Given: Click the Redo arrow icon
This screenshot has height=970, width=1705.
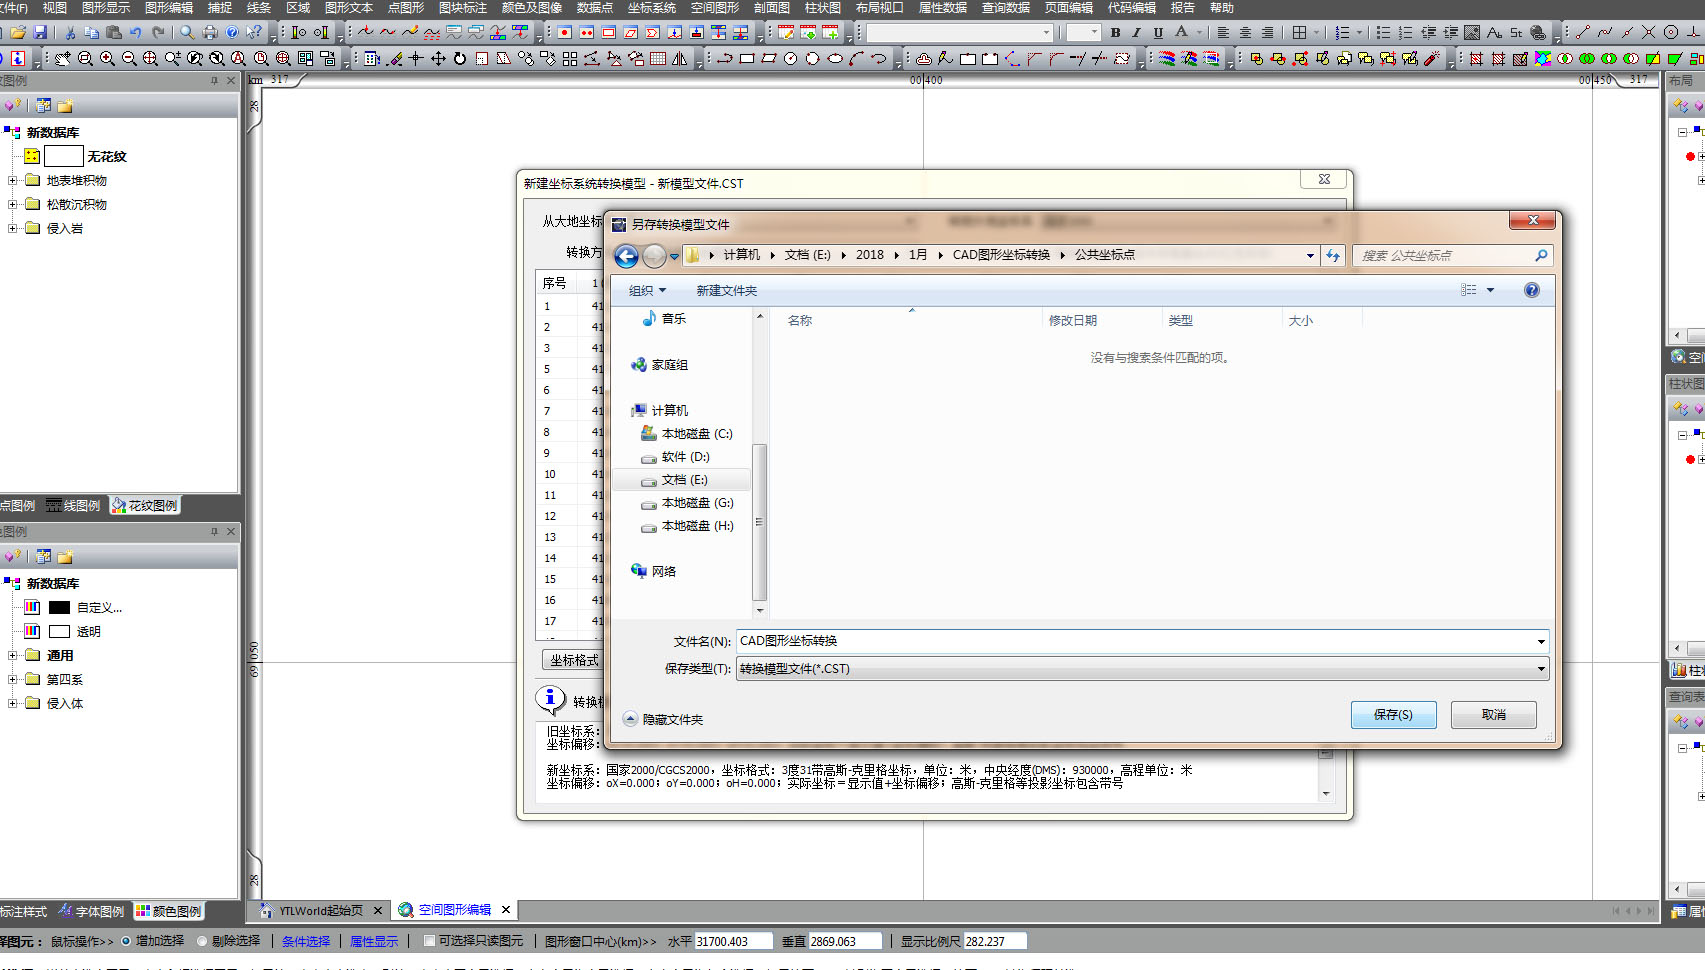Looking at the screenshot, I should coord(158,33).
